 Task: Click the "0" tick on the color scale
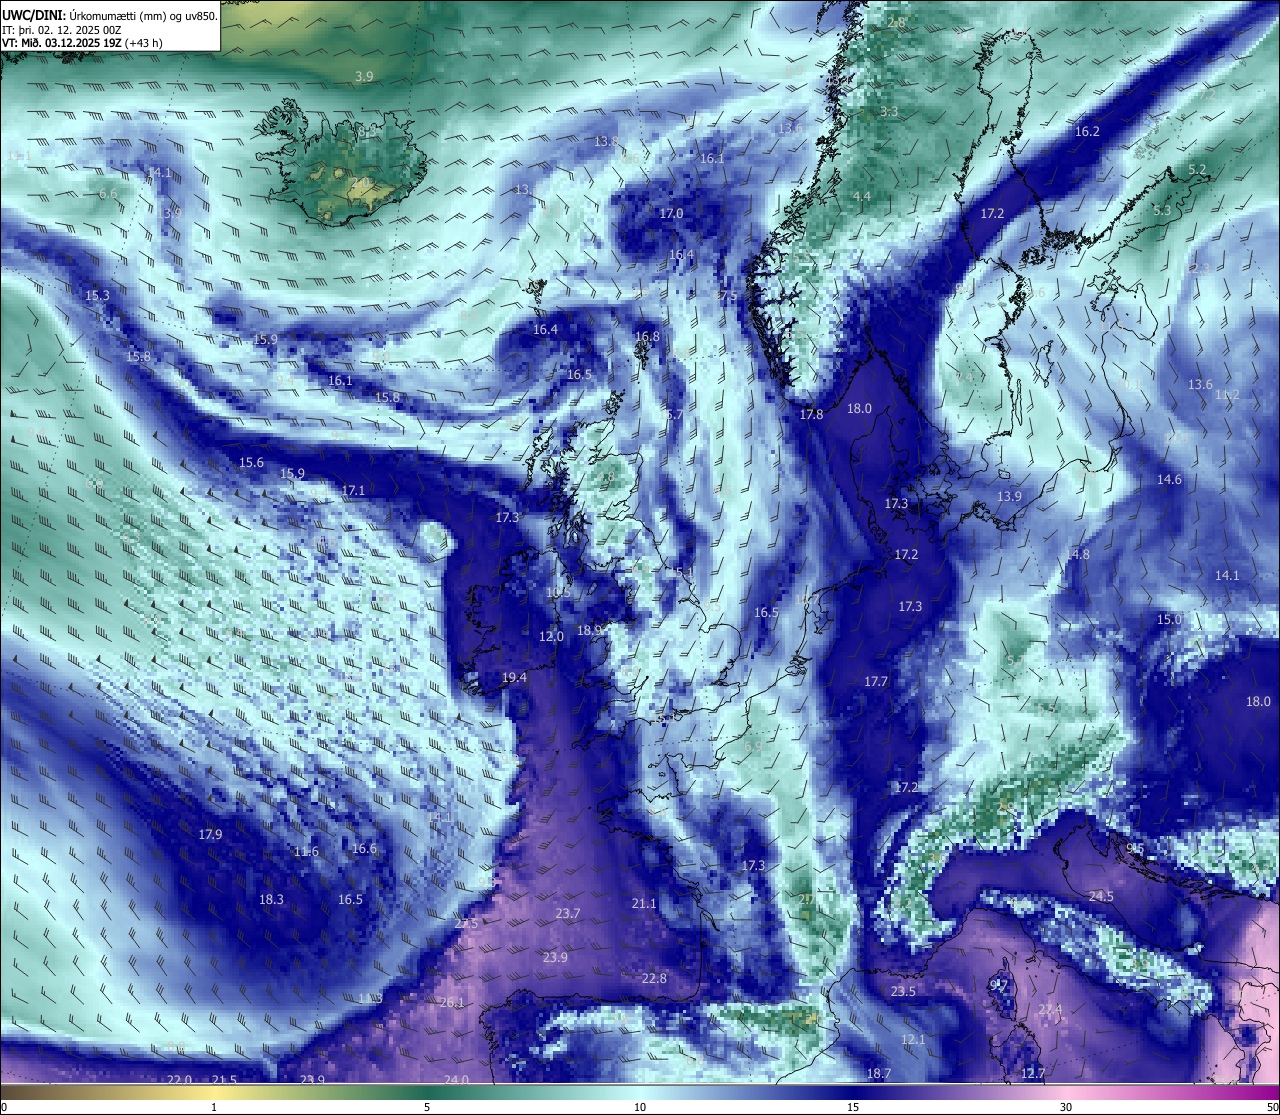click(x=5, y=1106)
